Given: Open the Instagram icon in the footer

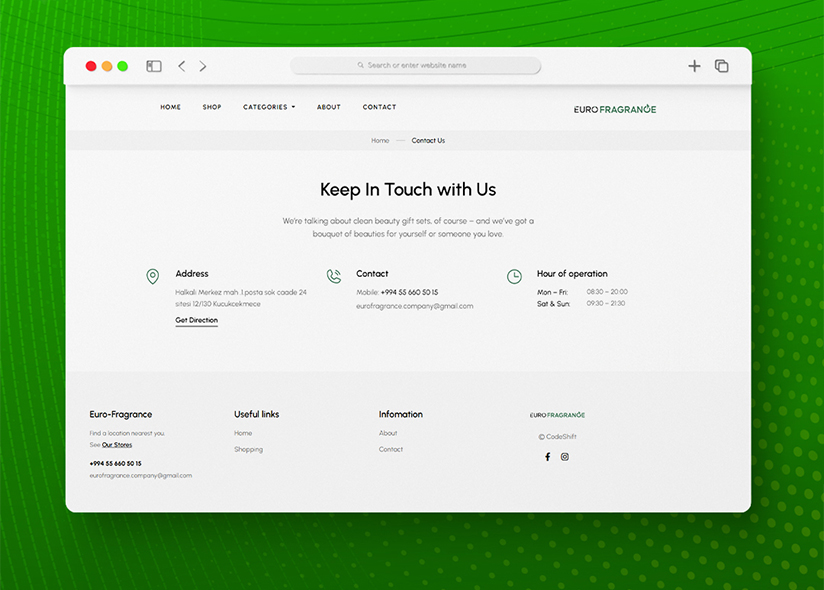Looking at the screenshot, I should (x=565, y=457).
